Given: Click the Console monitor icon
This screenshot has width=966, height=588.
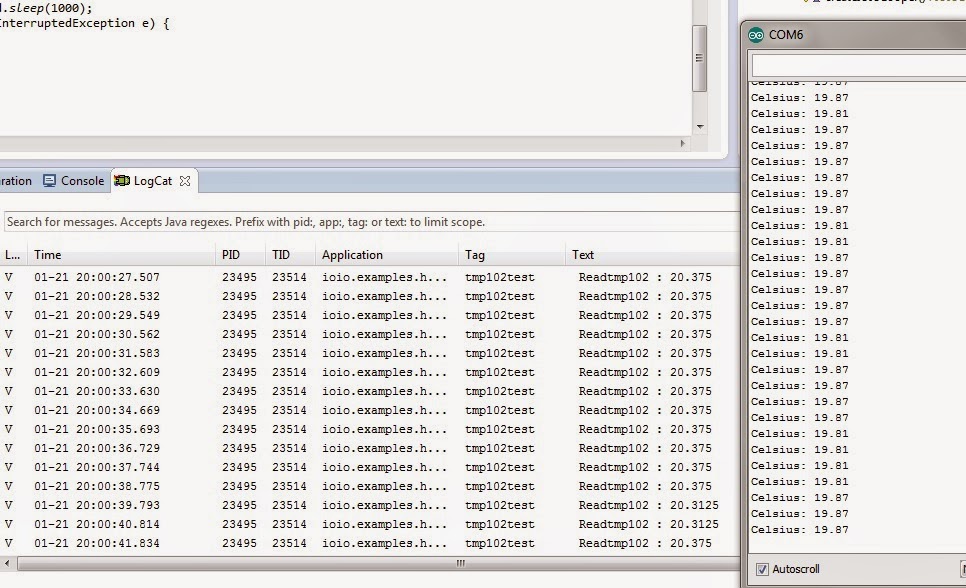Looking at the screenshot, I should pos(50,181).
